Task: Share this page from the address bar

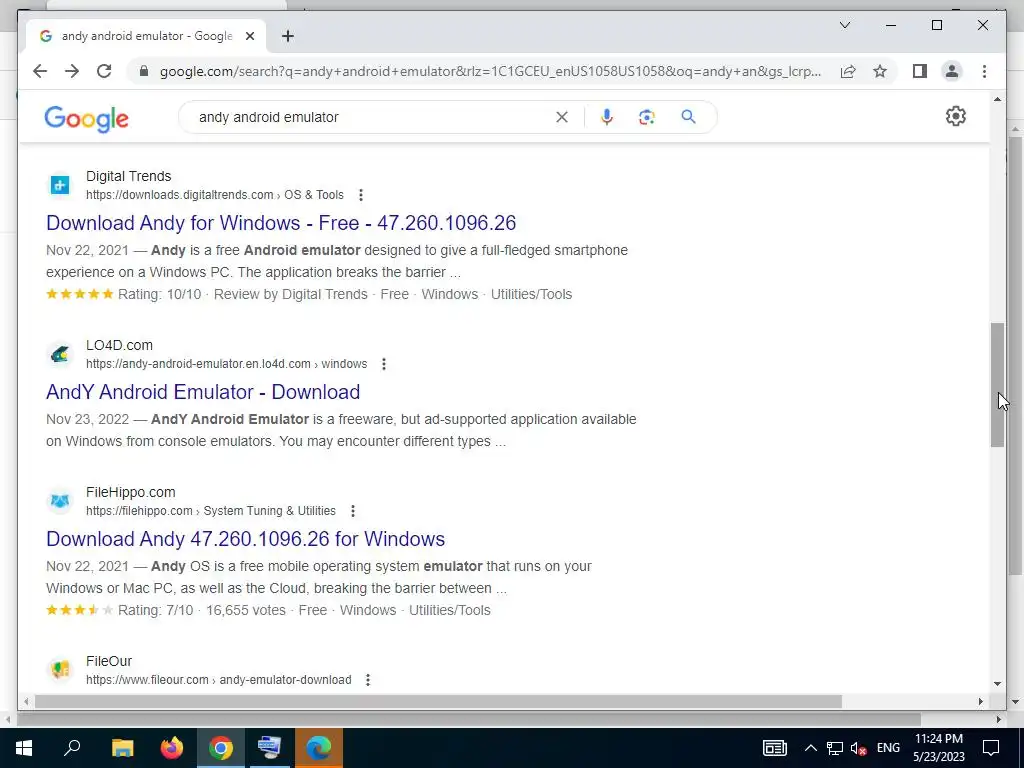Action: click(848, 71)
